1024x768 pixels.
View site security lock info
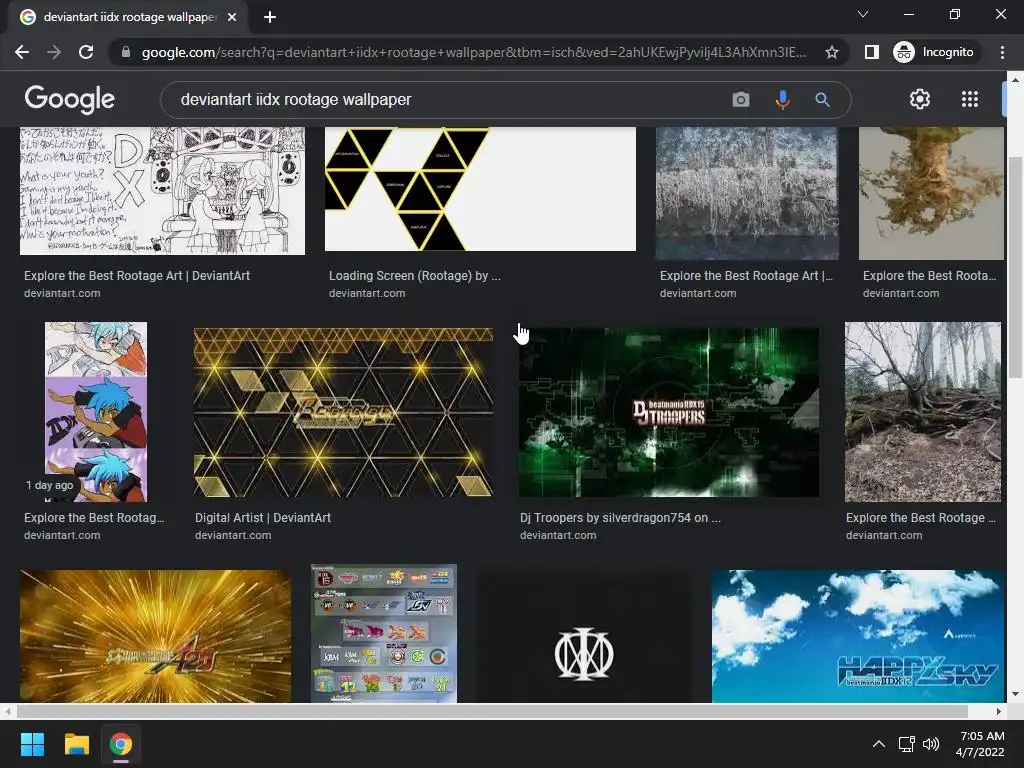coord(126,52)
